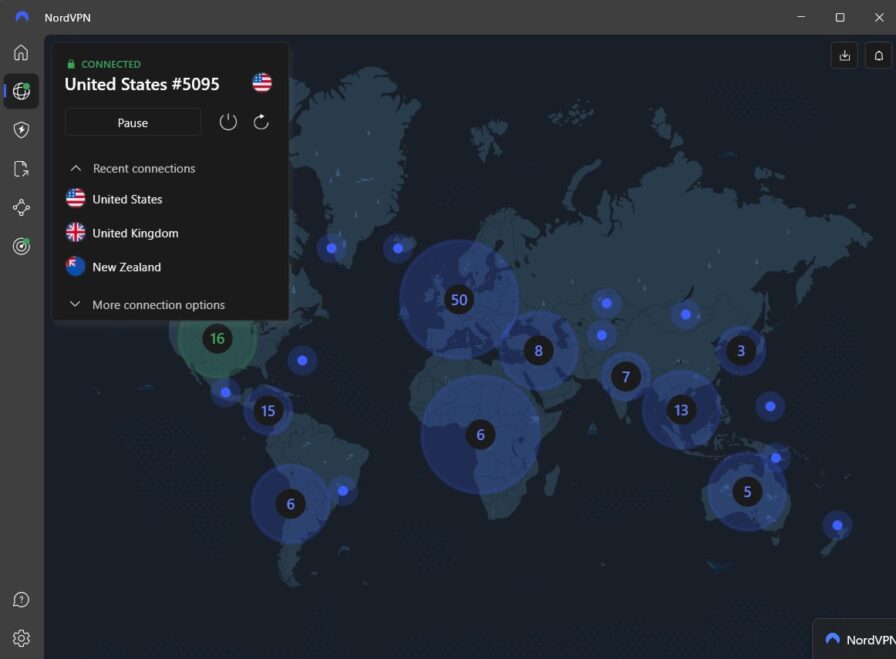896x659 pixels.
Task: Expand More connection options
Action: click(x=147, y=305)
